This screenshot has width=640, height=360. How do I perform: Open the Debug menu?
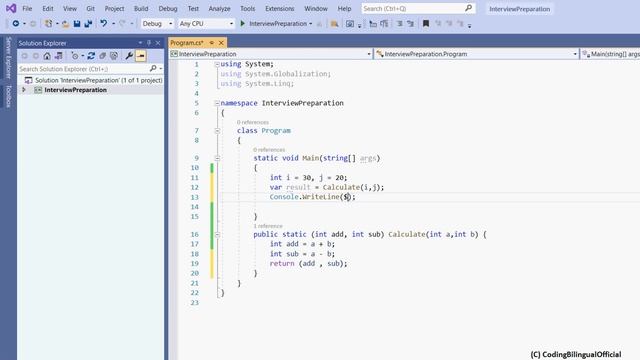[168, 8]
